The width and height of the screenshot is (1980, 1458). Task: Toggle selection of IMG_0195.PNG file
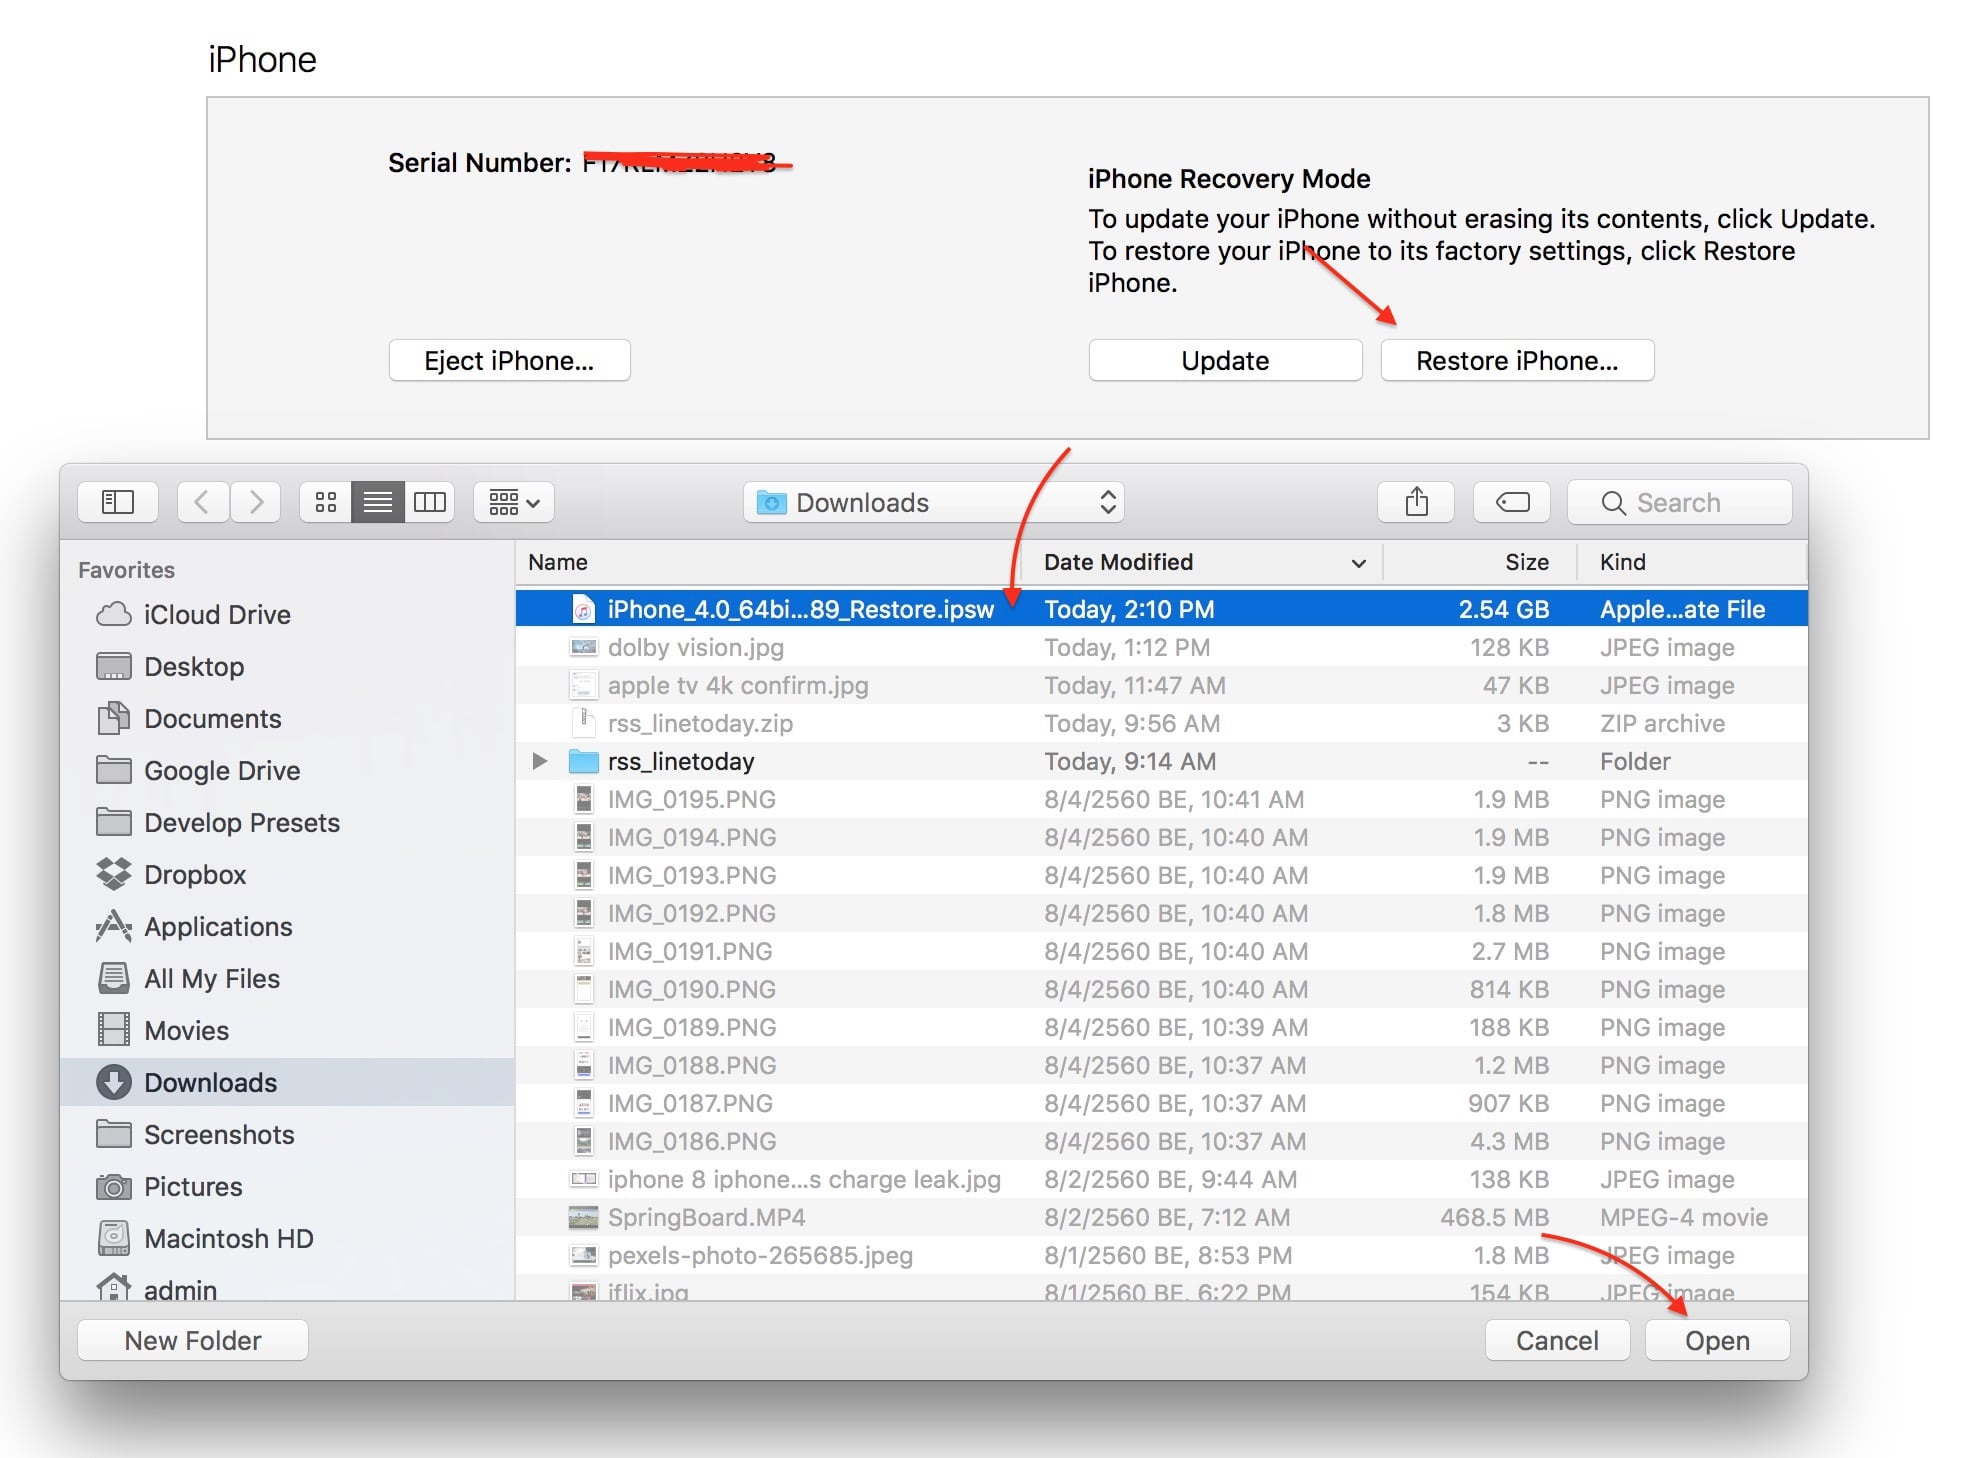coord(691,799)
